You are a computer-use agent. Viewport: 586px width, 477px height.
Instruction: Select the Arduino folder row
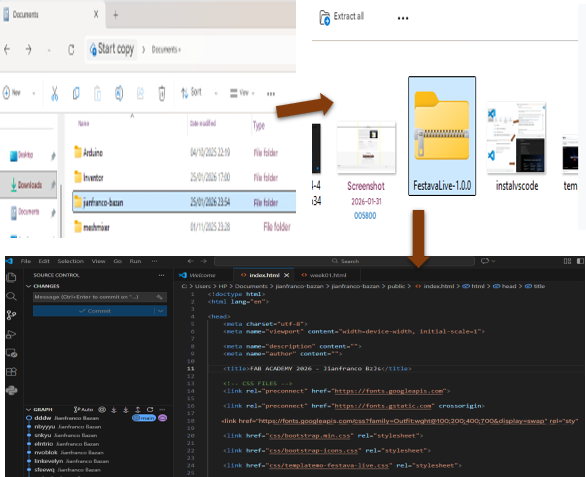click(x=184, y=152)
